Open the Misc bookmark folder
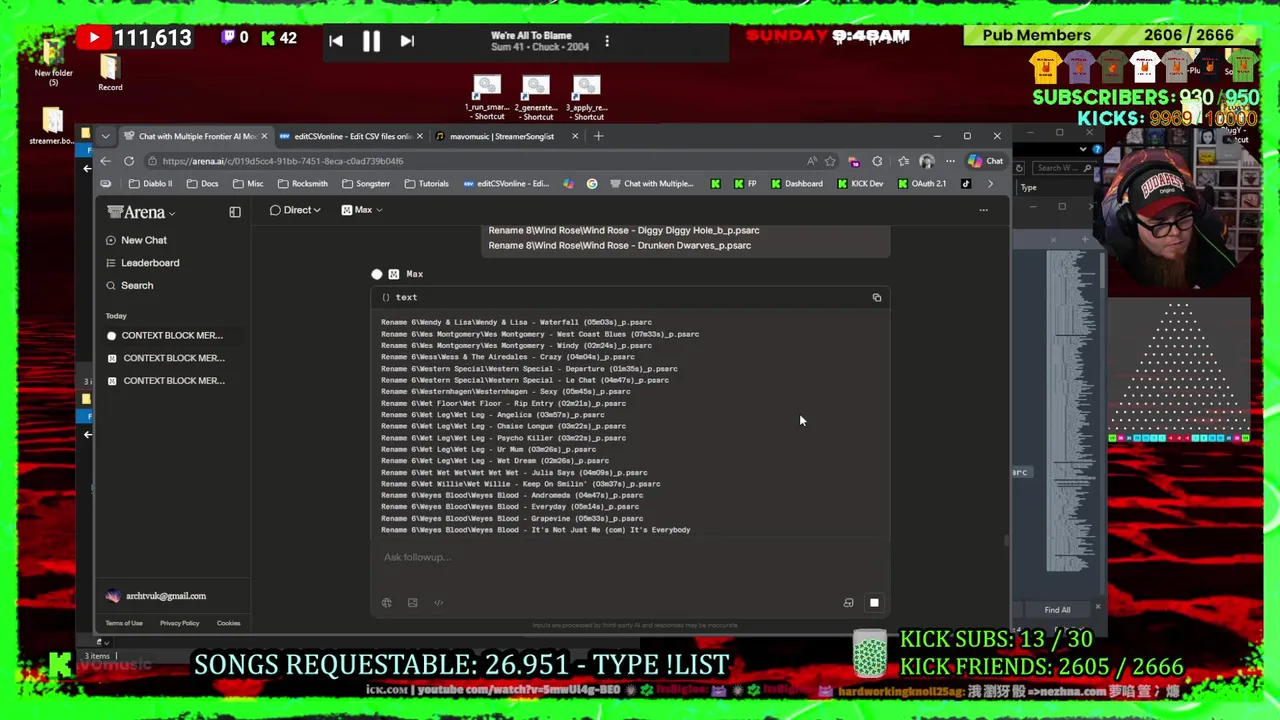 (248, 184)
